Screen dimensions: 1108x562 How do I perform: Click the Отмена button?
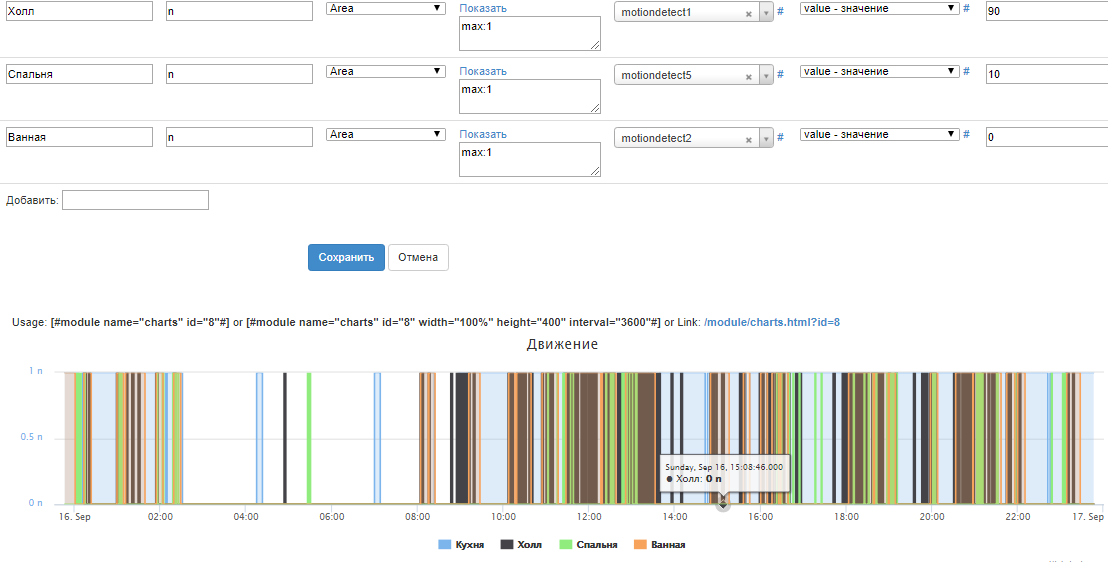tap(418, 257)
